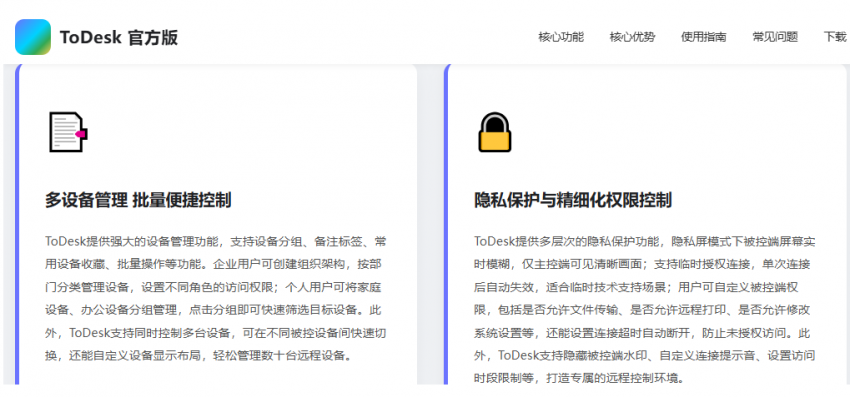Click the 多设备管理 批量便捷控制 heading
The width and height of the screenshot is (850, 397).
click(138, 200)
